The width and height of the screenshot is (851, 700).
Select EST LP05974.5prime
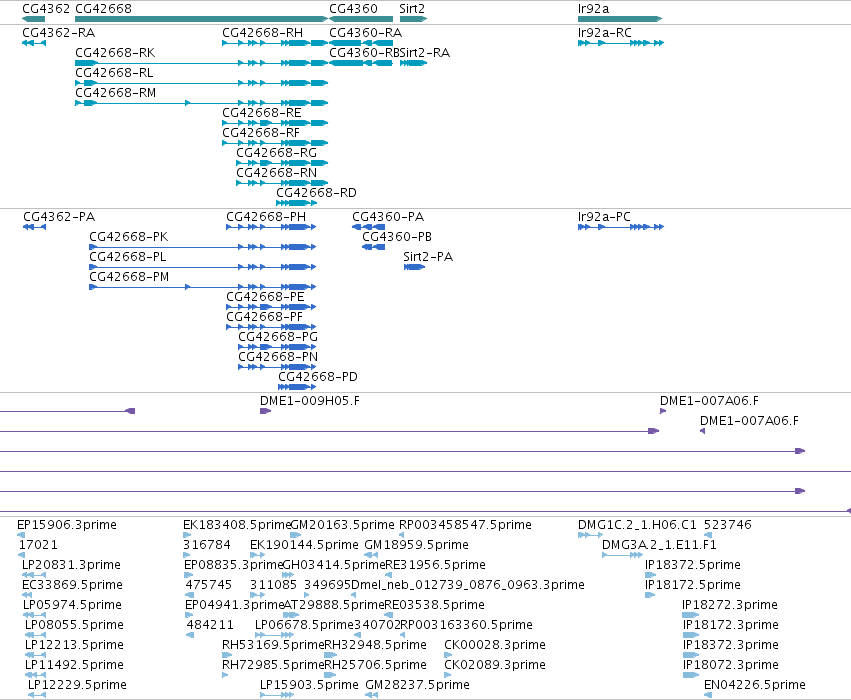(72, 606)
